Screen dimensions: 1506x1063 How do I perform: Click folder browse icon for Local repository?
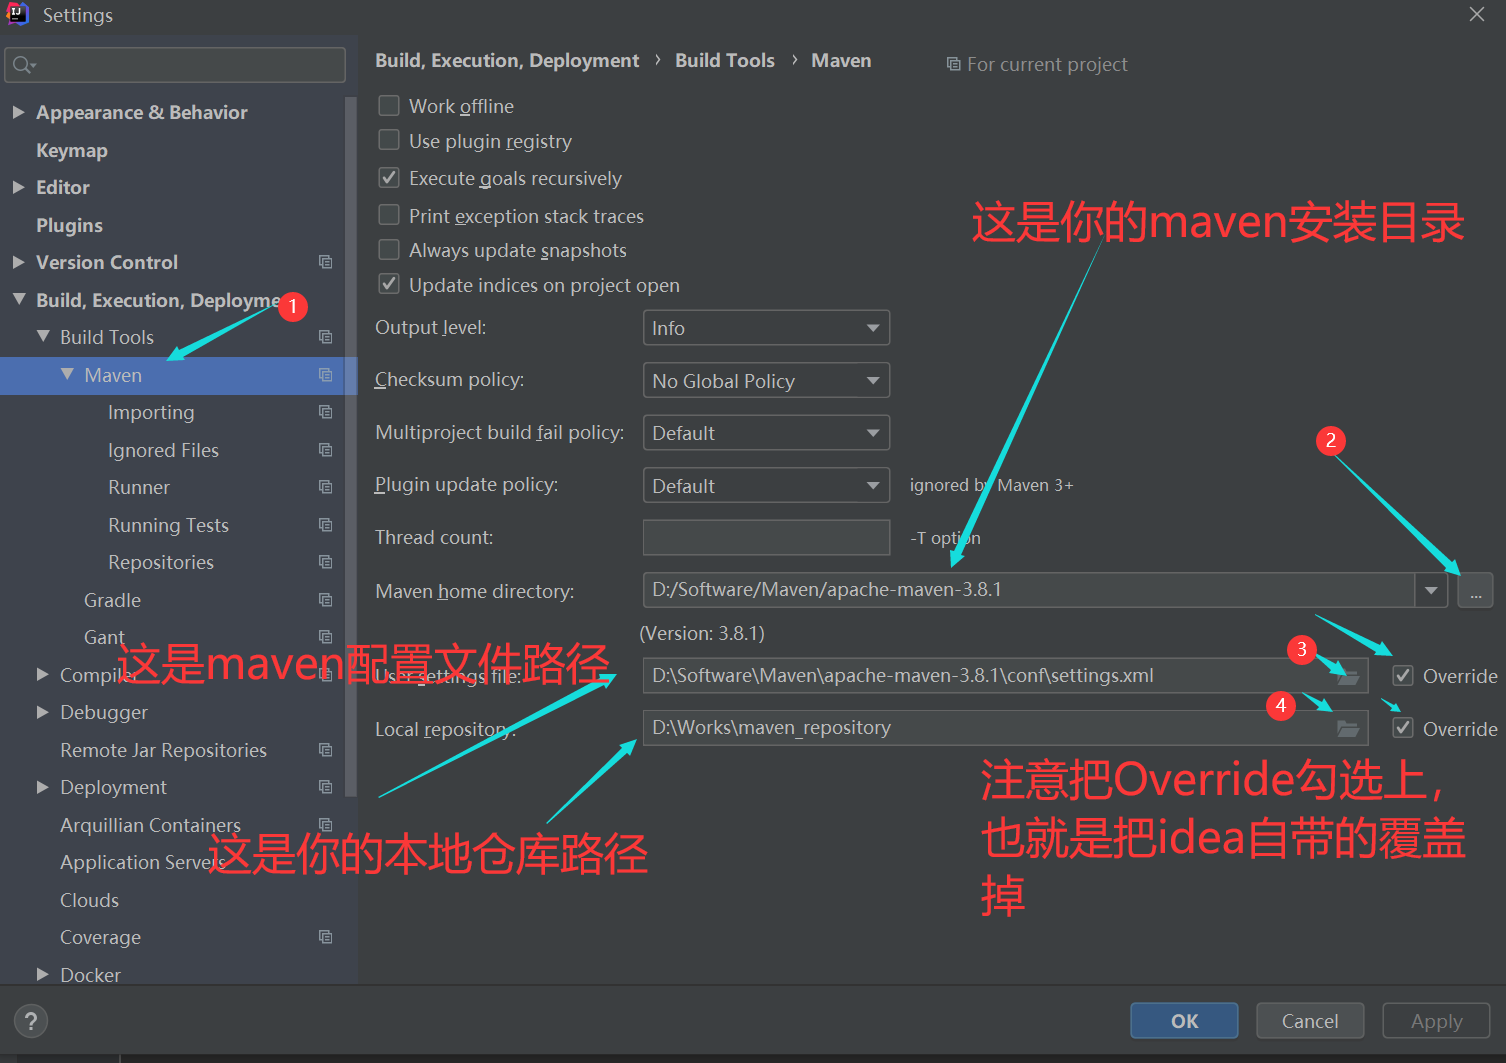(1348, 728)
